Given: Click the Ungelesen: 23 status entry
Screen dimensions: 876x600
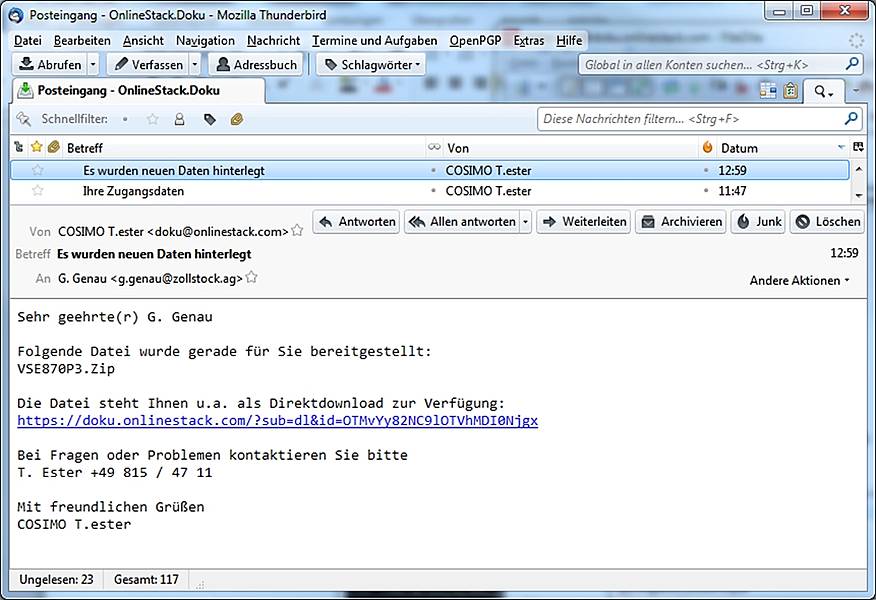Looking at the screenshot, I should (56, 579).
